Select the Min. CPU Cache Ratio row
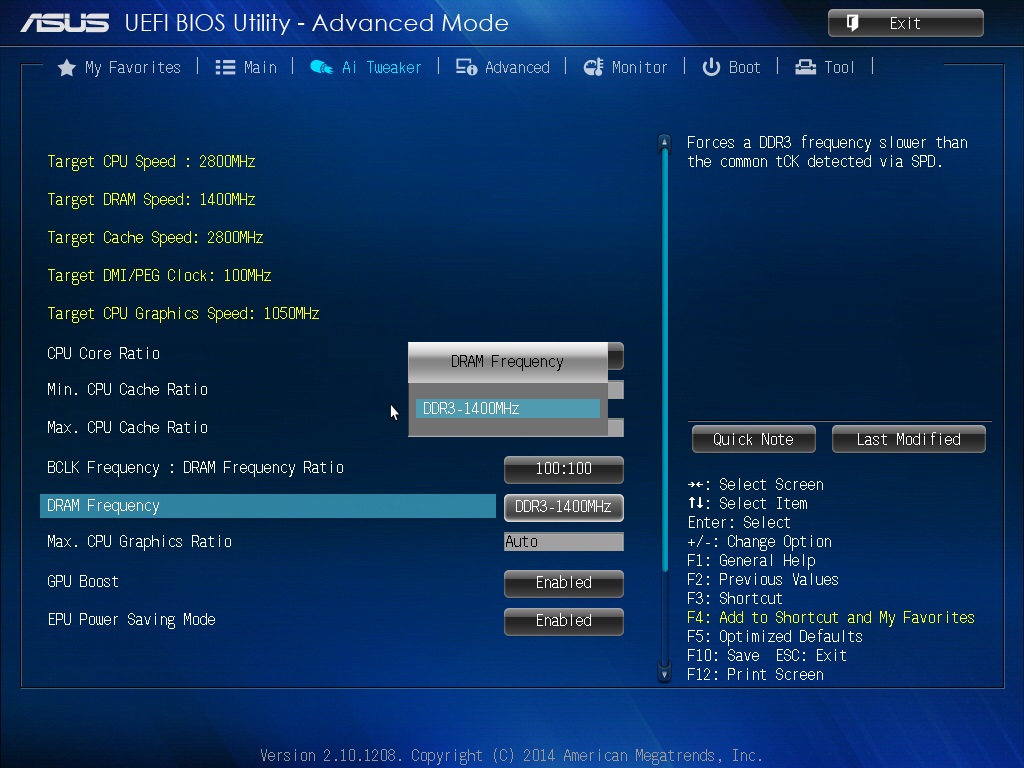 click(x=127, y=390)
